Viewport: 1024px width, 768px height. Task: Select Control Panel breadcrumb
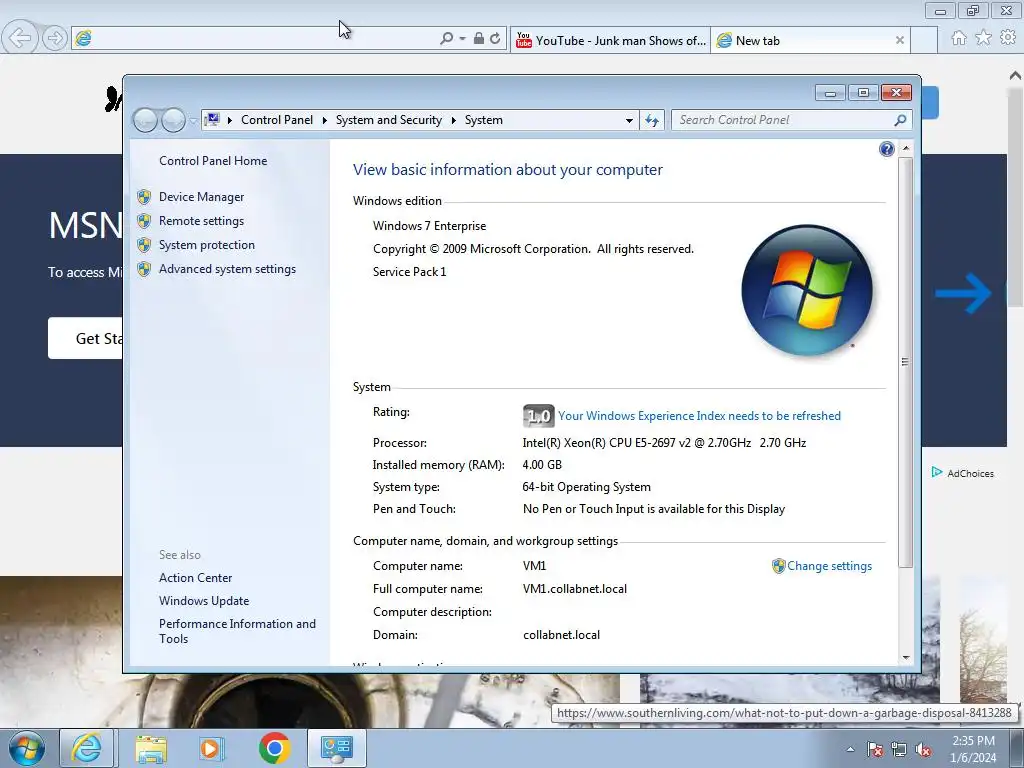click(x=277, y=120)
